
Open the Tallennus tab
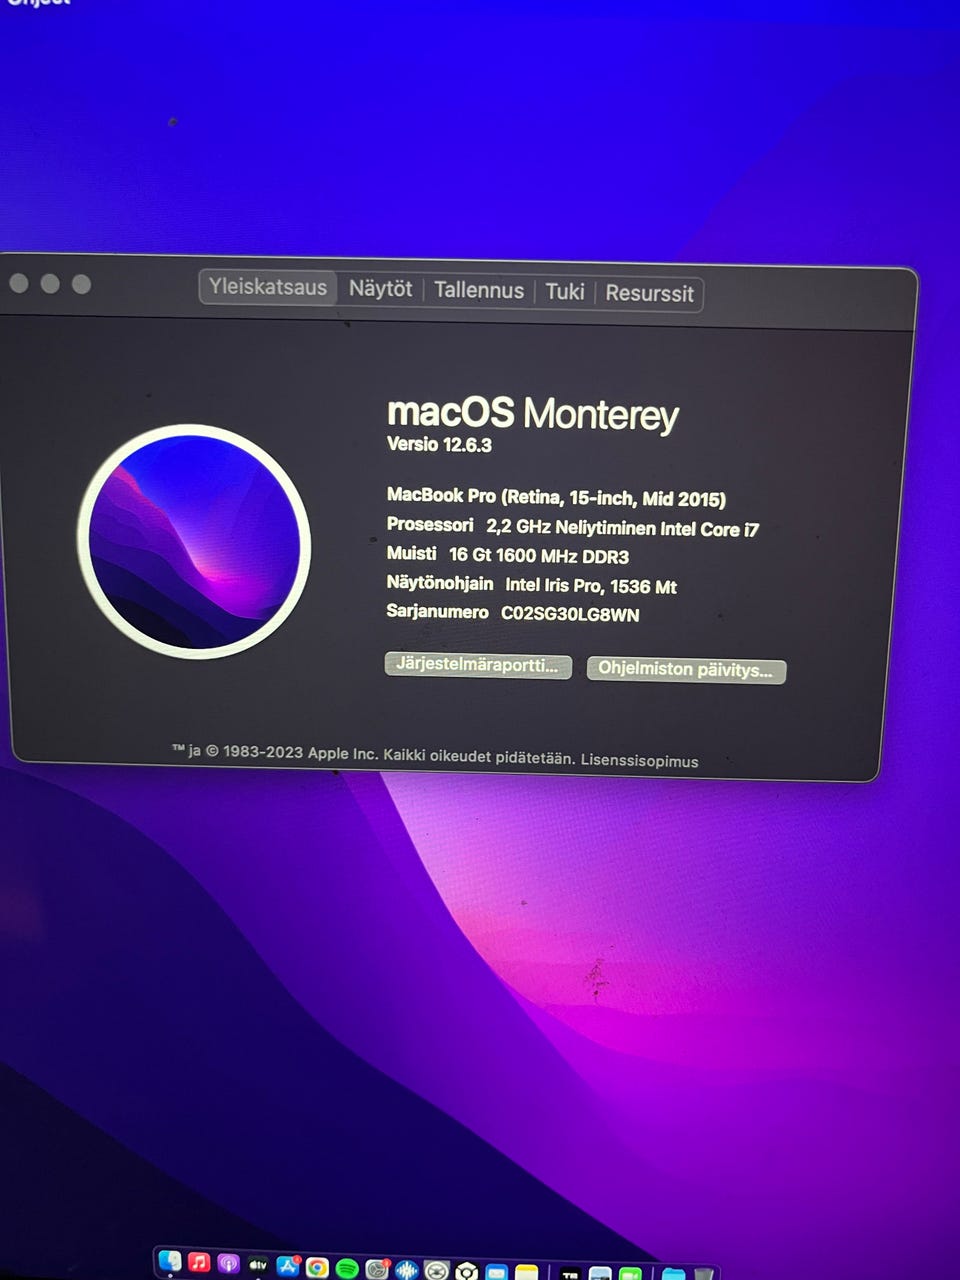(478, 290)
